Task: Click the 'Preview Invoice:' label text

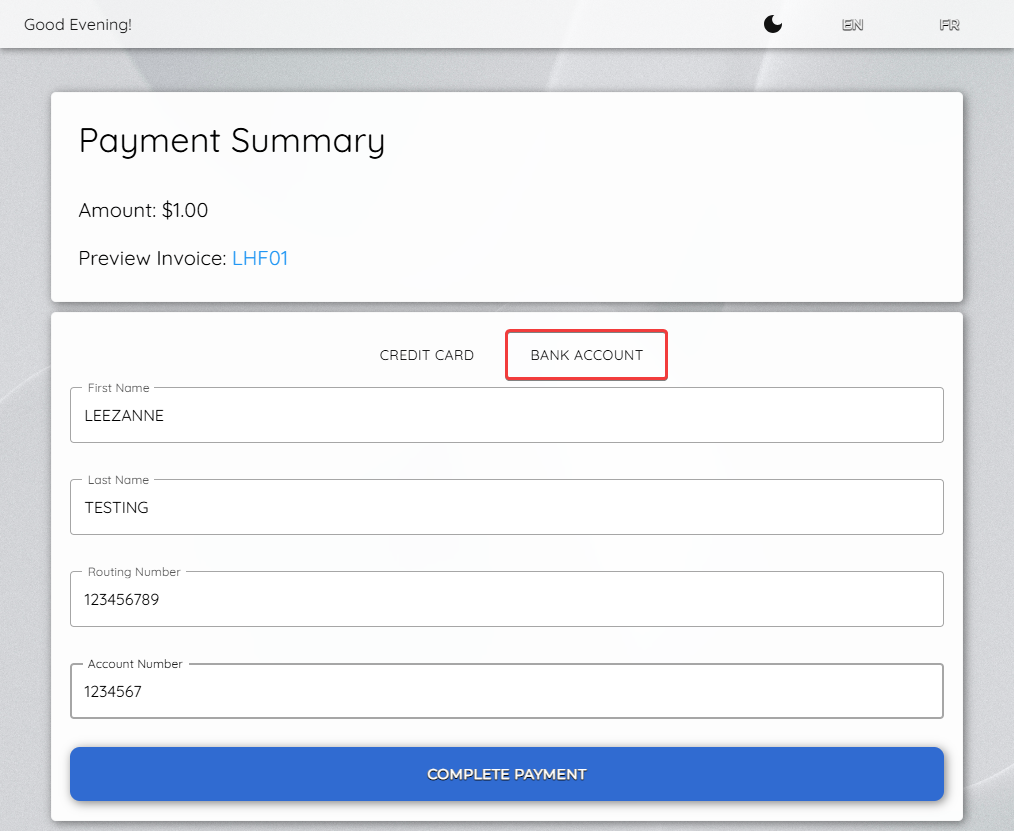Action: [152, 258]
